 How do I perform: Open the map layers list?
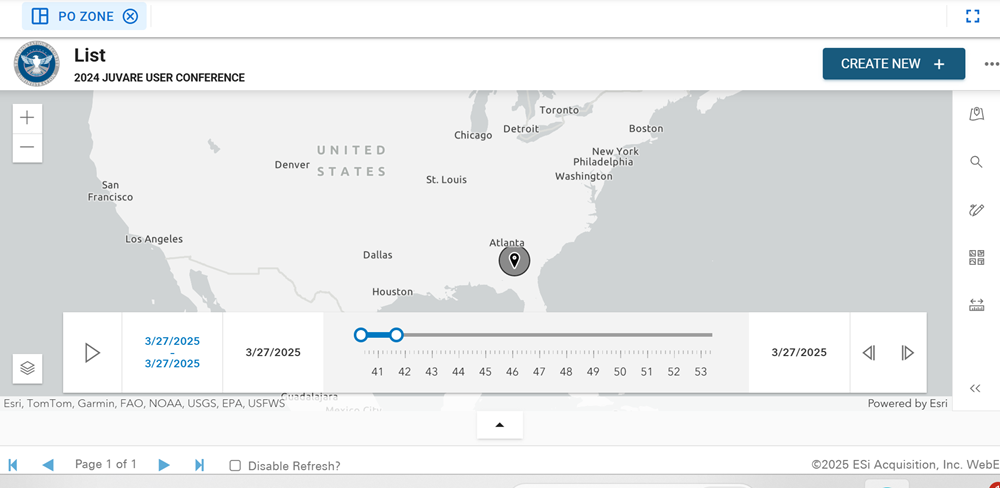click(28, 368)
